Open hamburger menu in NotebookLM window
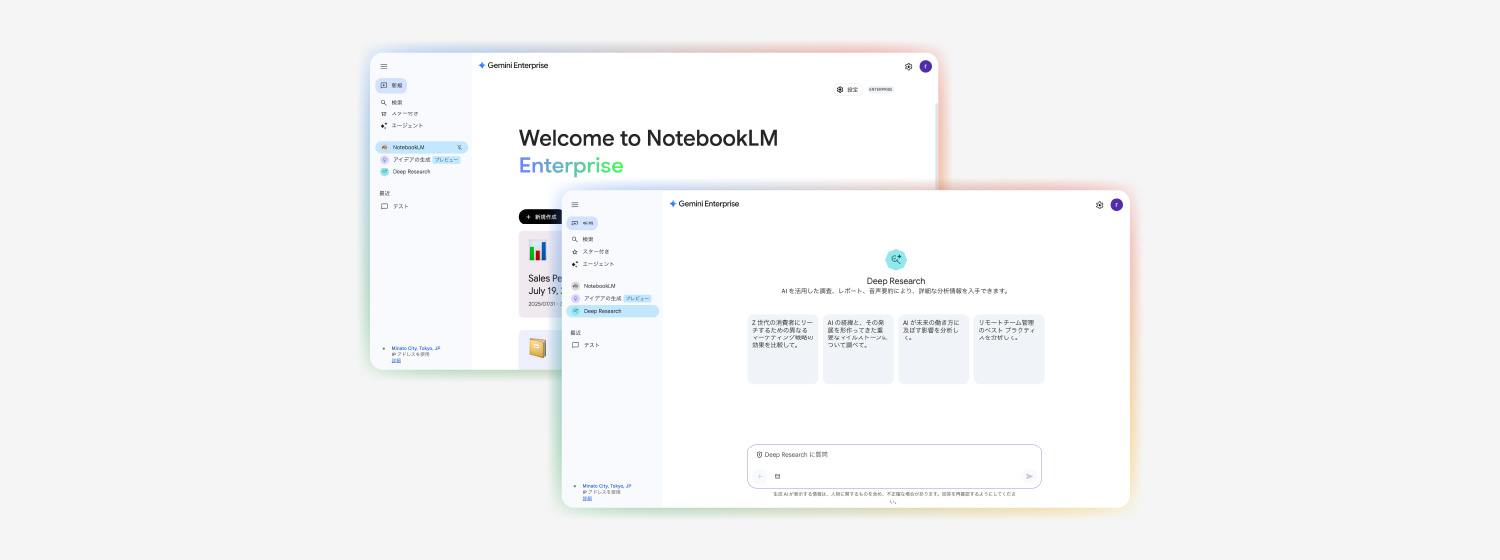Image resolution: width=1500 pixels, height=560 pixels. point(384,66)
